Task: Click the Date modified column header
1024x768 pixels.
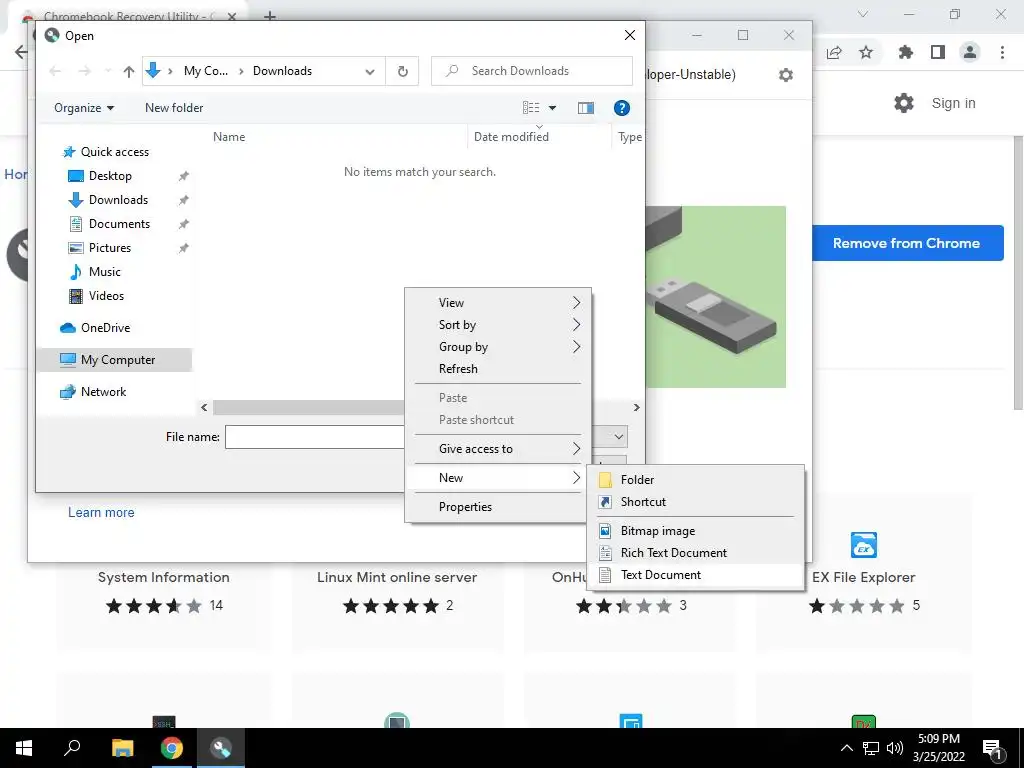Action: [511, 136]
